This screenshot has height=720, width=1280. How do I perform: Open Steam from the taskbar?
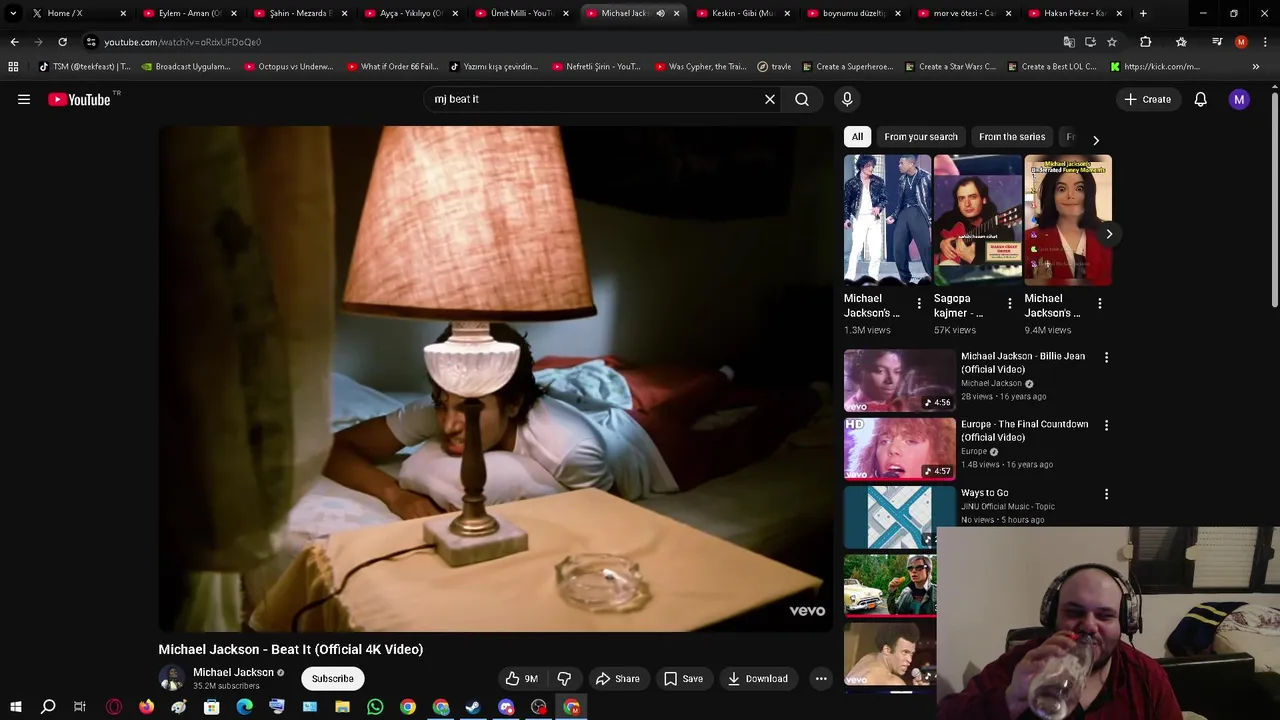click(473, 708)
